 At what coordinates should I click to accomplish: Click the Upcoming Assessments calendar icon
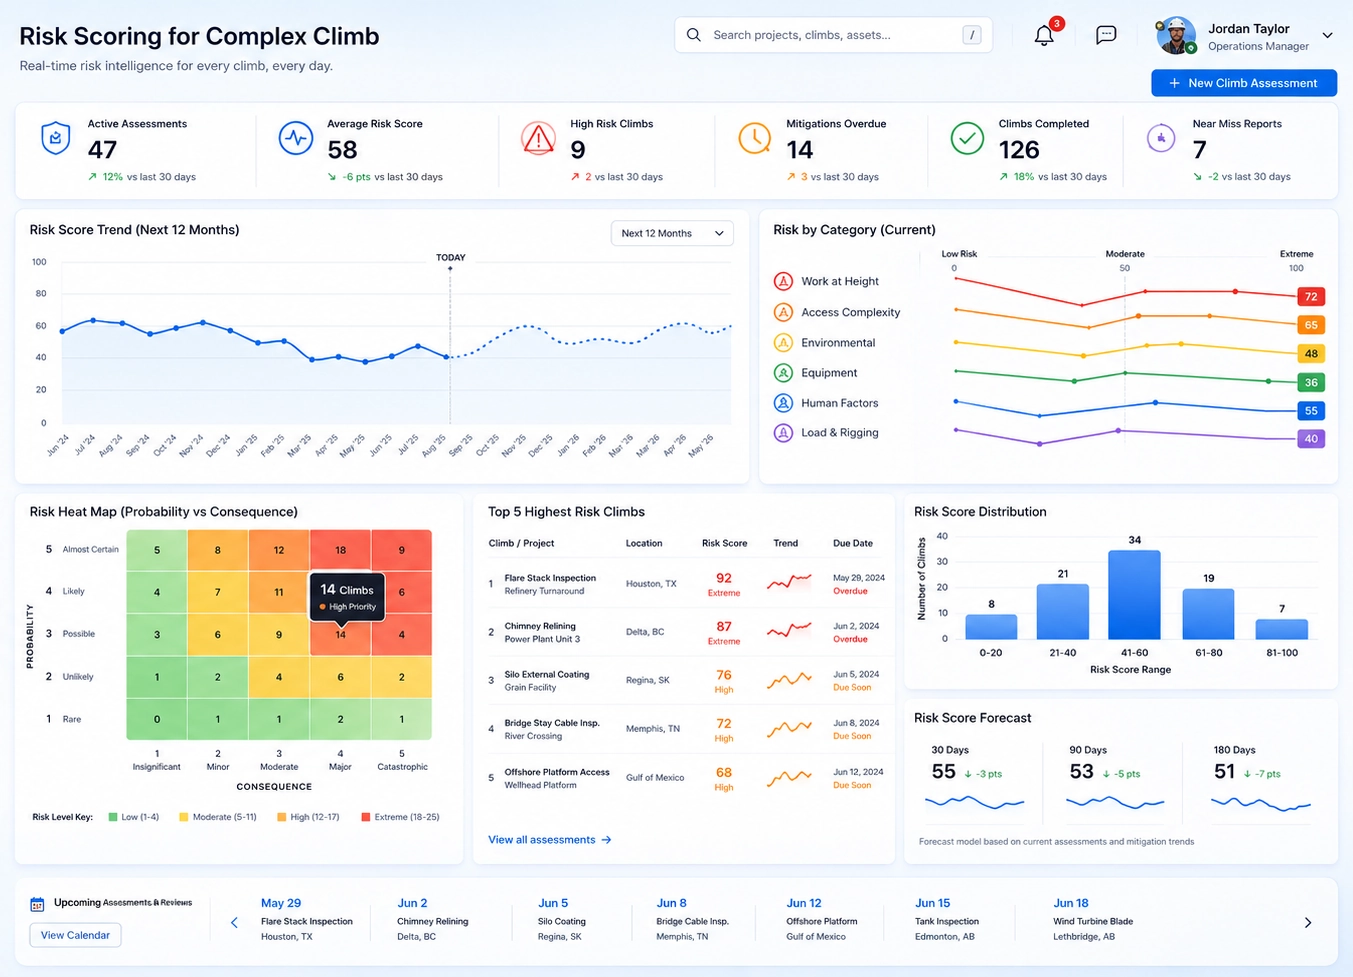pos(37,904)
